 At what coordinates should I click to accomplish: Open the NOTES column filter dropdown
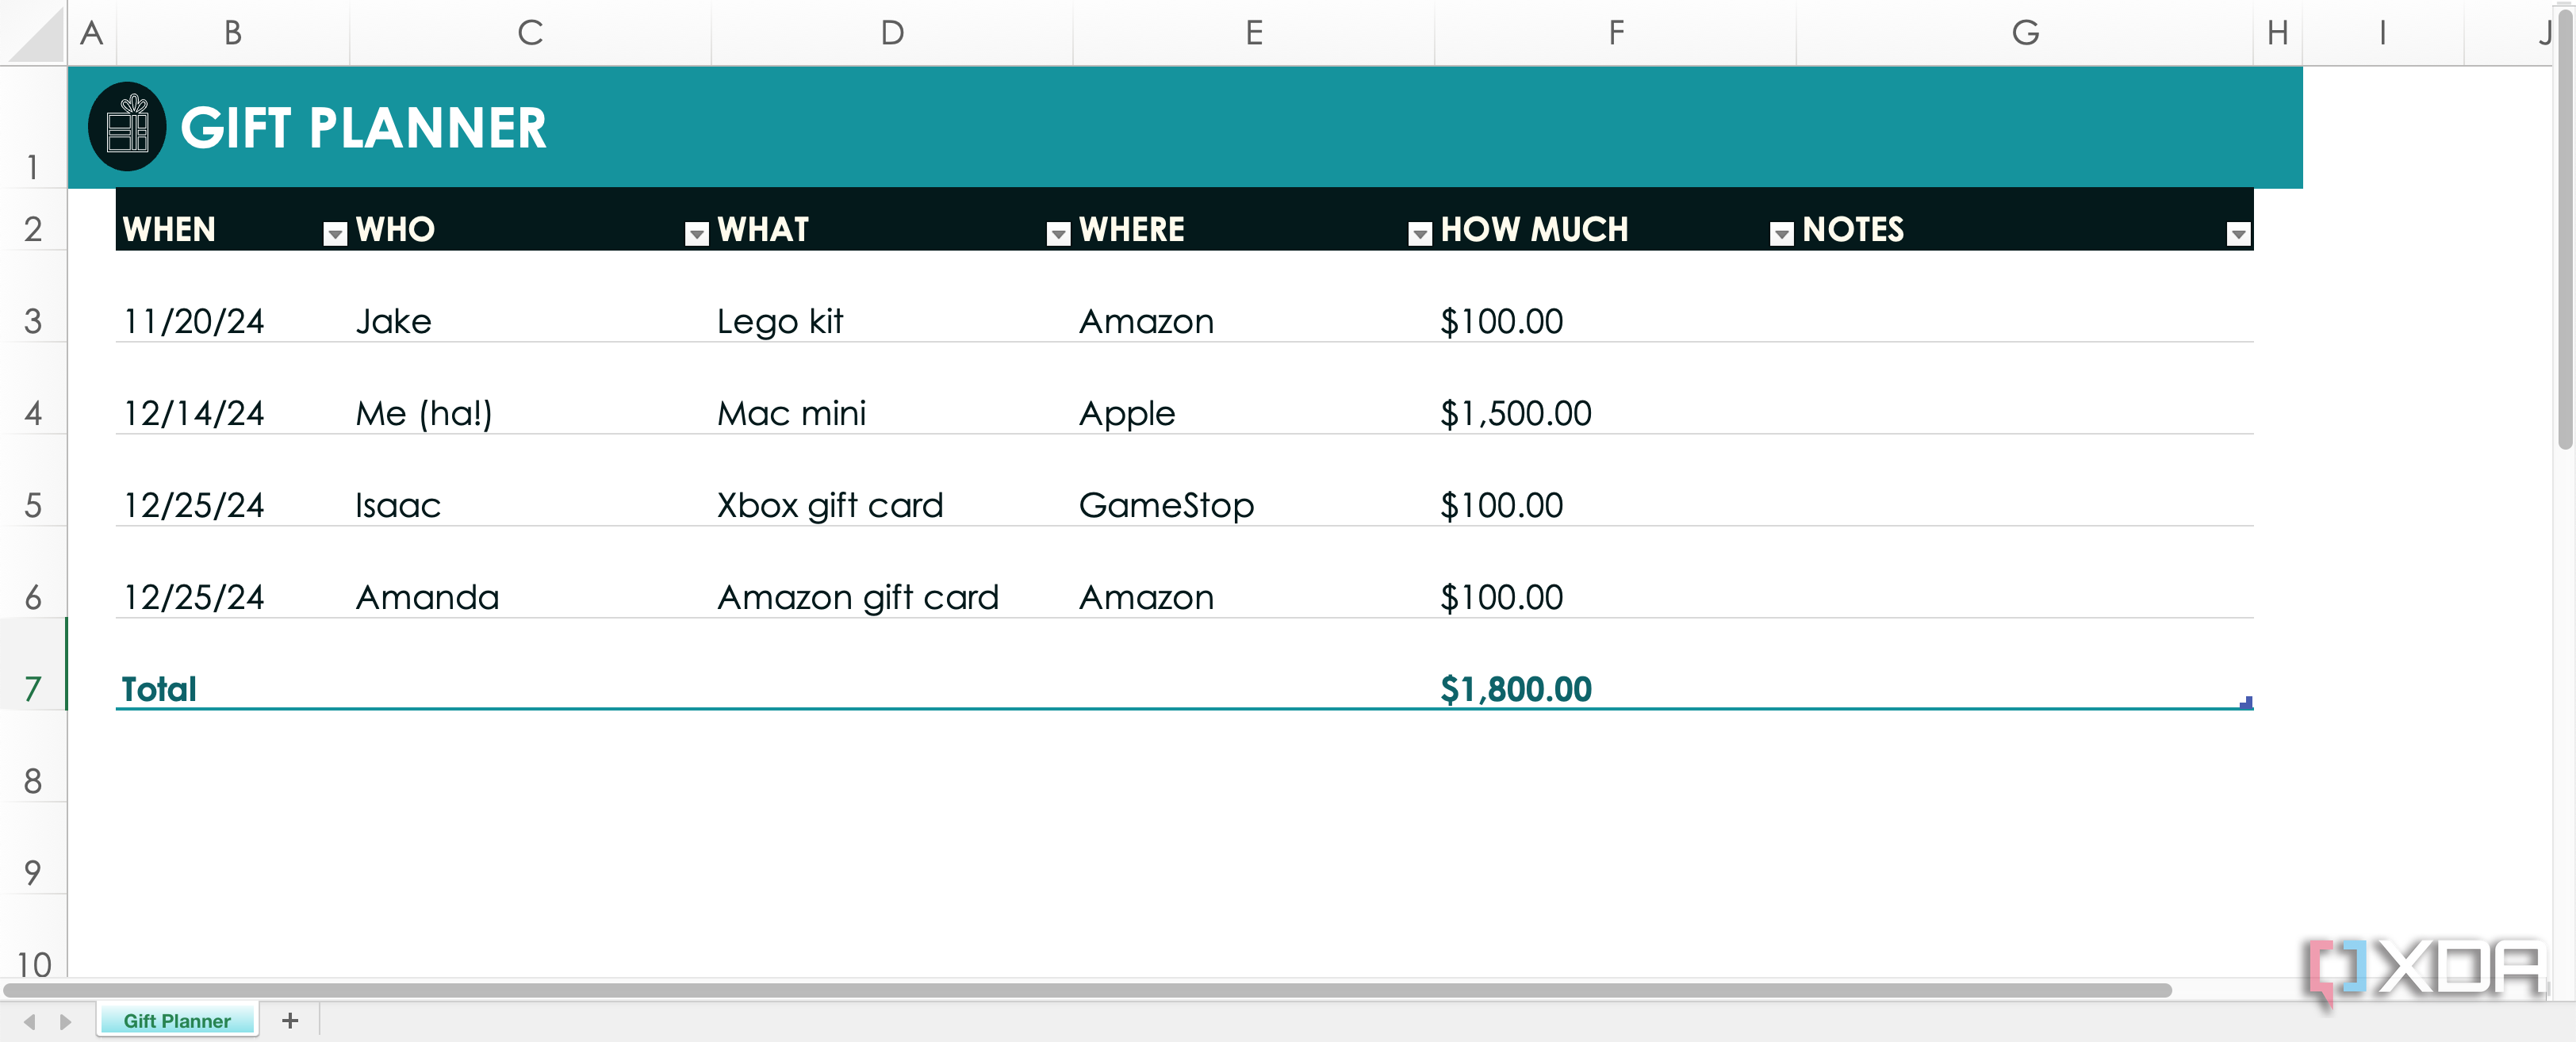pyautogui.click(x=2237, y=233)
